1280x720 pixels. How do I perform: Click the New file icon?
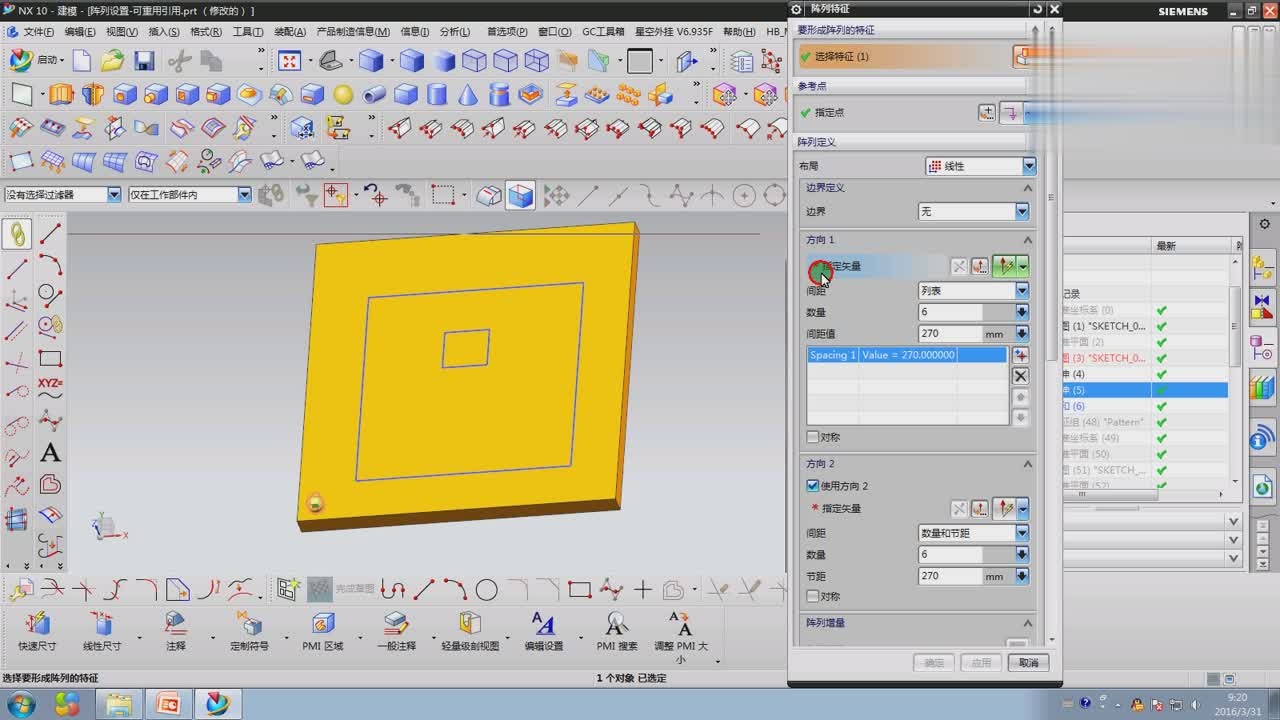[82, 61]
